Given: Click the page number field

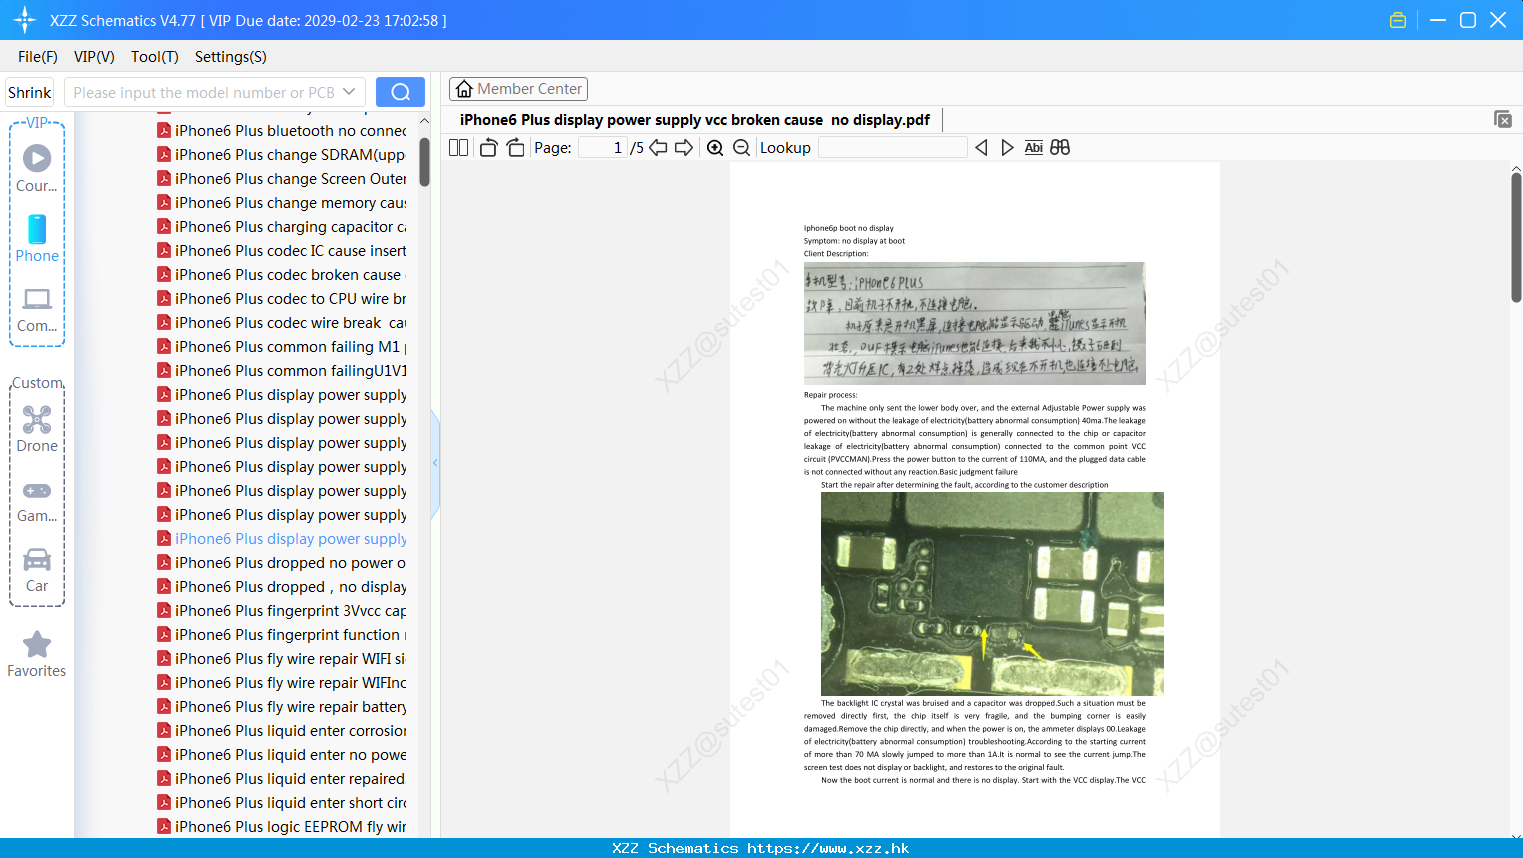Looking at the screenshot, I should click(602, 147).
